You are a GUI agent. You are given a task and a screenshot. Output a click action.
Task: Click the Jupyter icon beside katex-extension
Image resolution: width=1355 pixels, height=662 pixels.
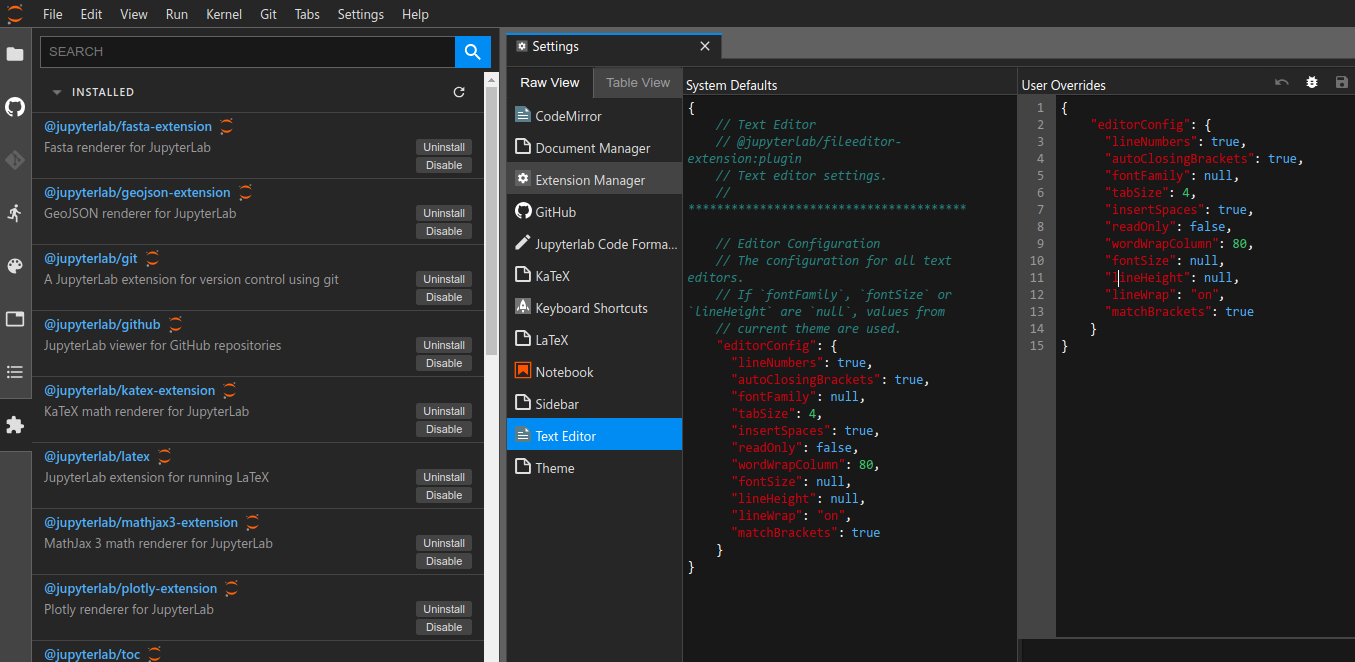(230, 390)
